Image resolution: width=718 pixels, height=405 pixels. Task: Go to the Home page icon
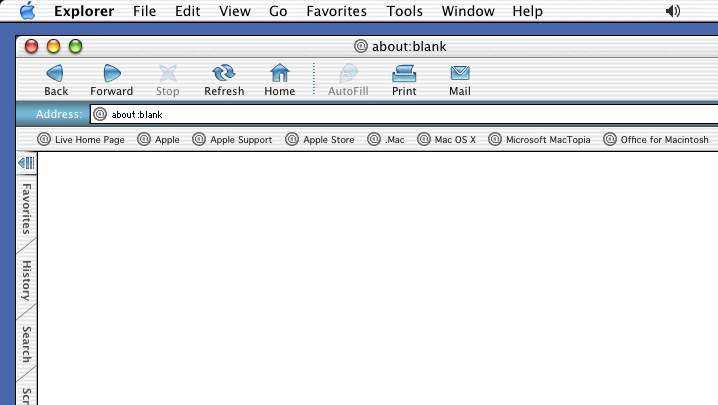[279, 73]
